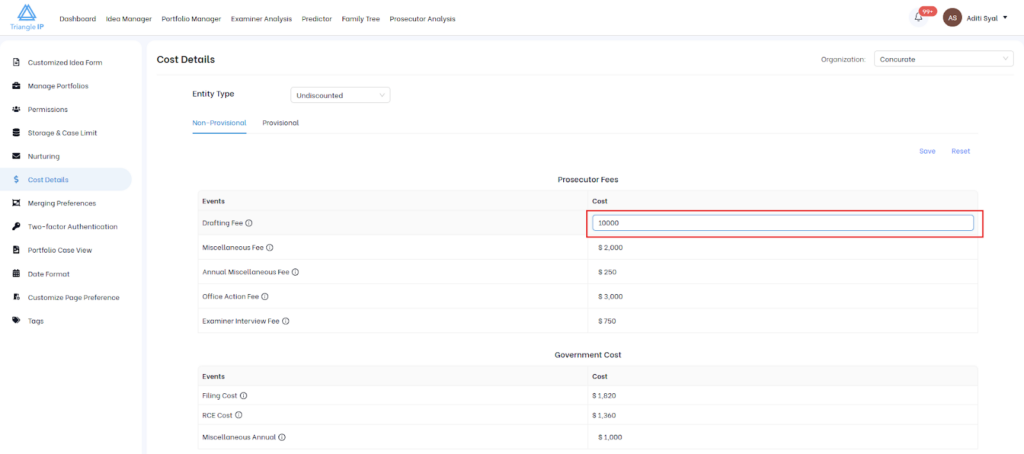1024x454 pixels.
Task: Click the RCE Cost info icon
Action: 239,414
